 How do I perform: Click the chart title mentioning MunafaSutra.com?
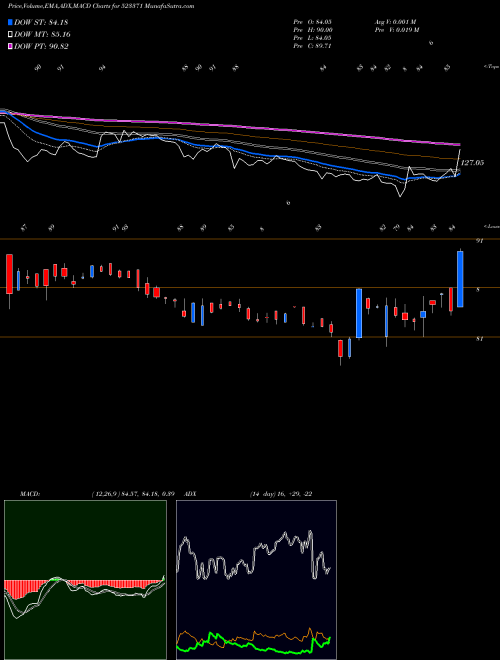(x=101, y=6)
